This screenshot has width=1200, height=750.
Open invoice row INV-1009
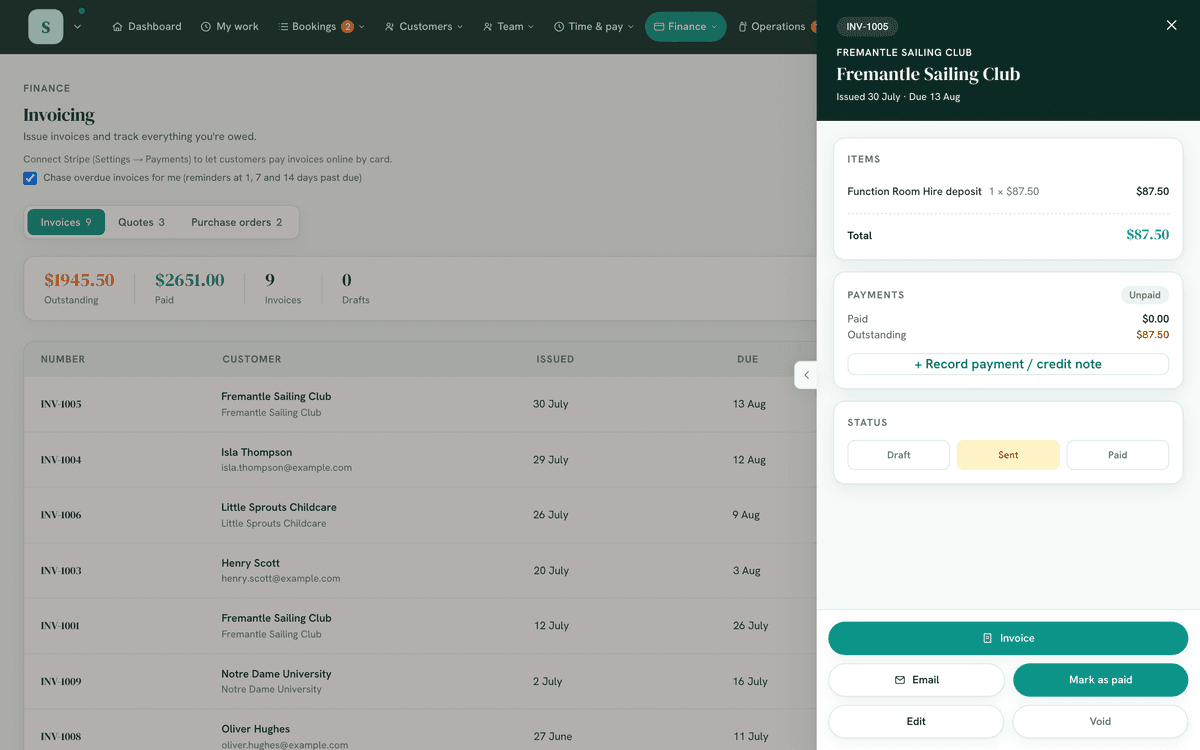420,682
